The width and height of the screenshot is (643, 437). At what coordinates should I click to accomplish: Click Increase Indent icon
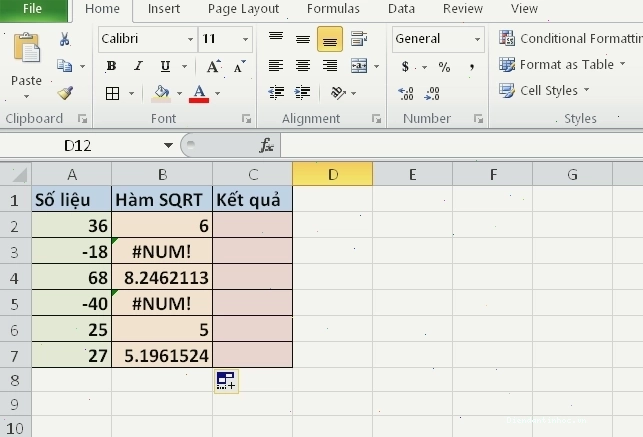point(303,93)
